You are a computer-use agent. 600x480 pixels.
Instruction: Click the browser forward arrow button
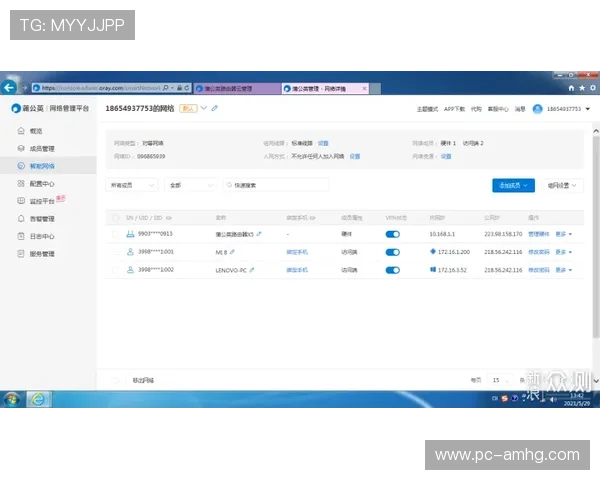[x=24, y=88]
